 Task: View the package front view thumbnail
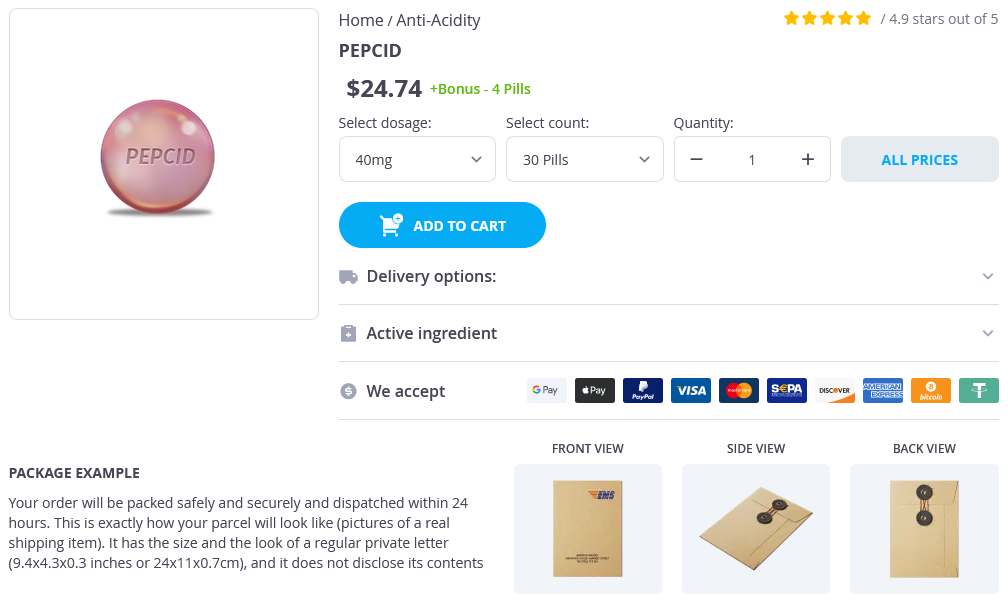coord(588,528)
